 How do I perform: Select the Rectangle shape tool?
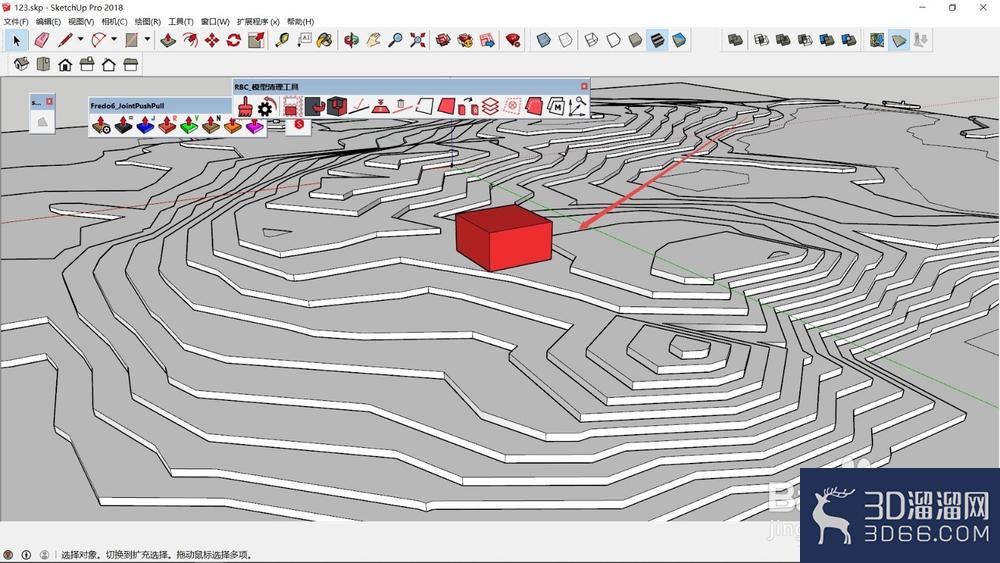[131, 40]
